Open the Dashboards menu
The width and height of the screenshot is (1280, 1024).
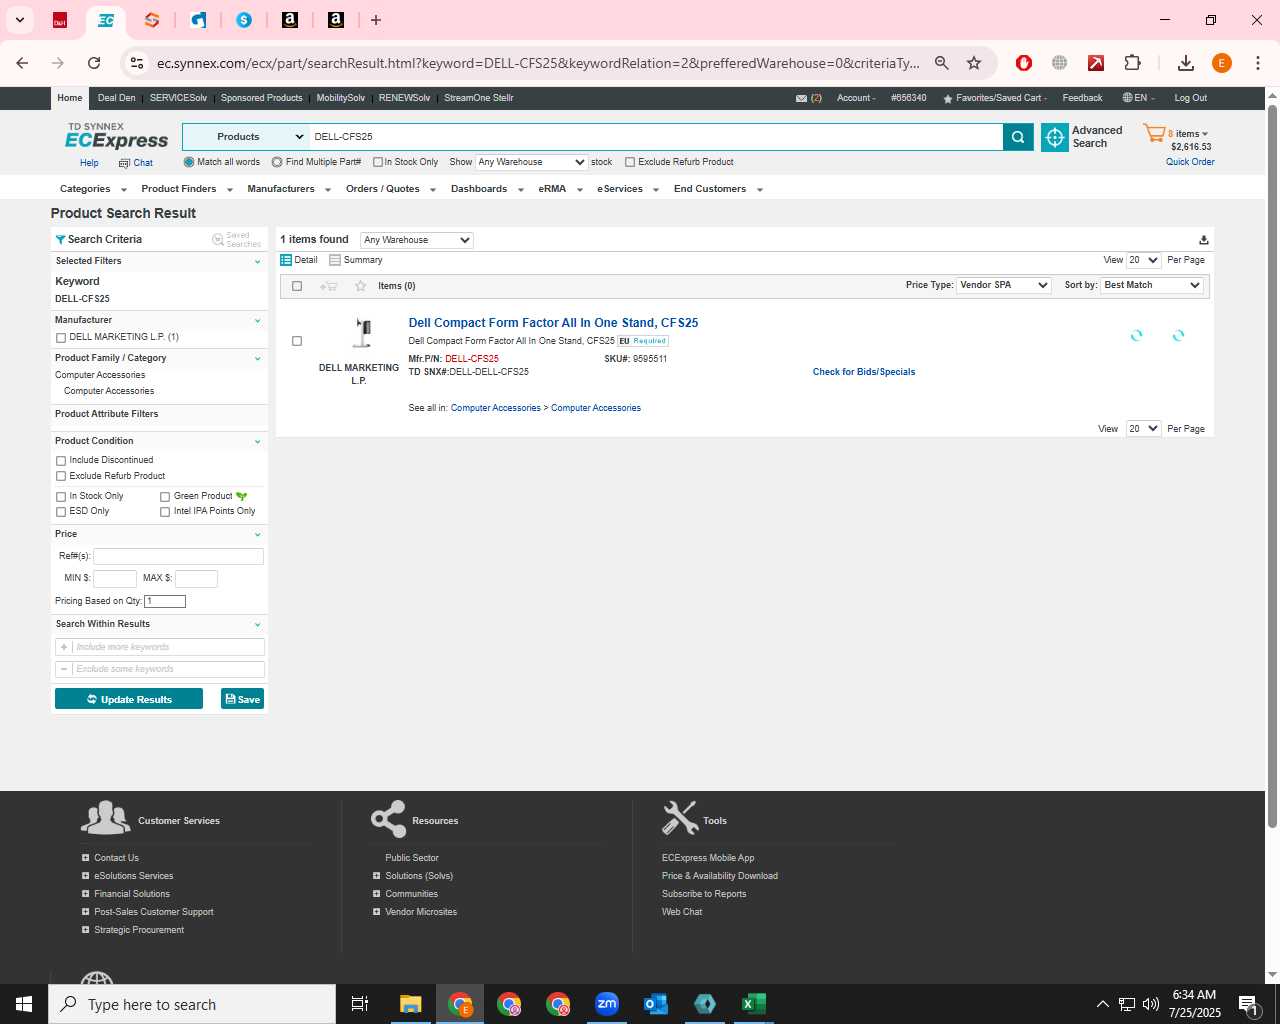click(x=487, y=189)
